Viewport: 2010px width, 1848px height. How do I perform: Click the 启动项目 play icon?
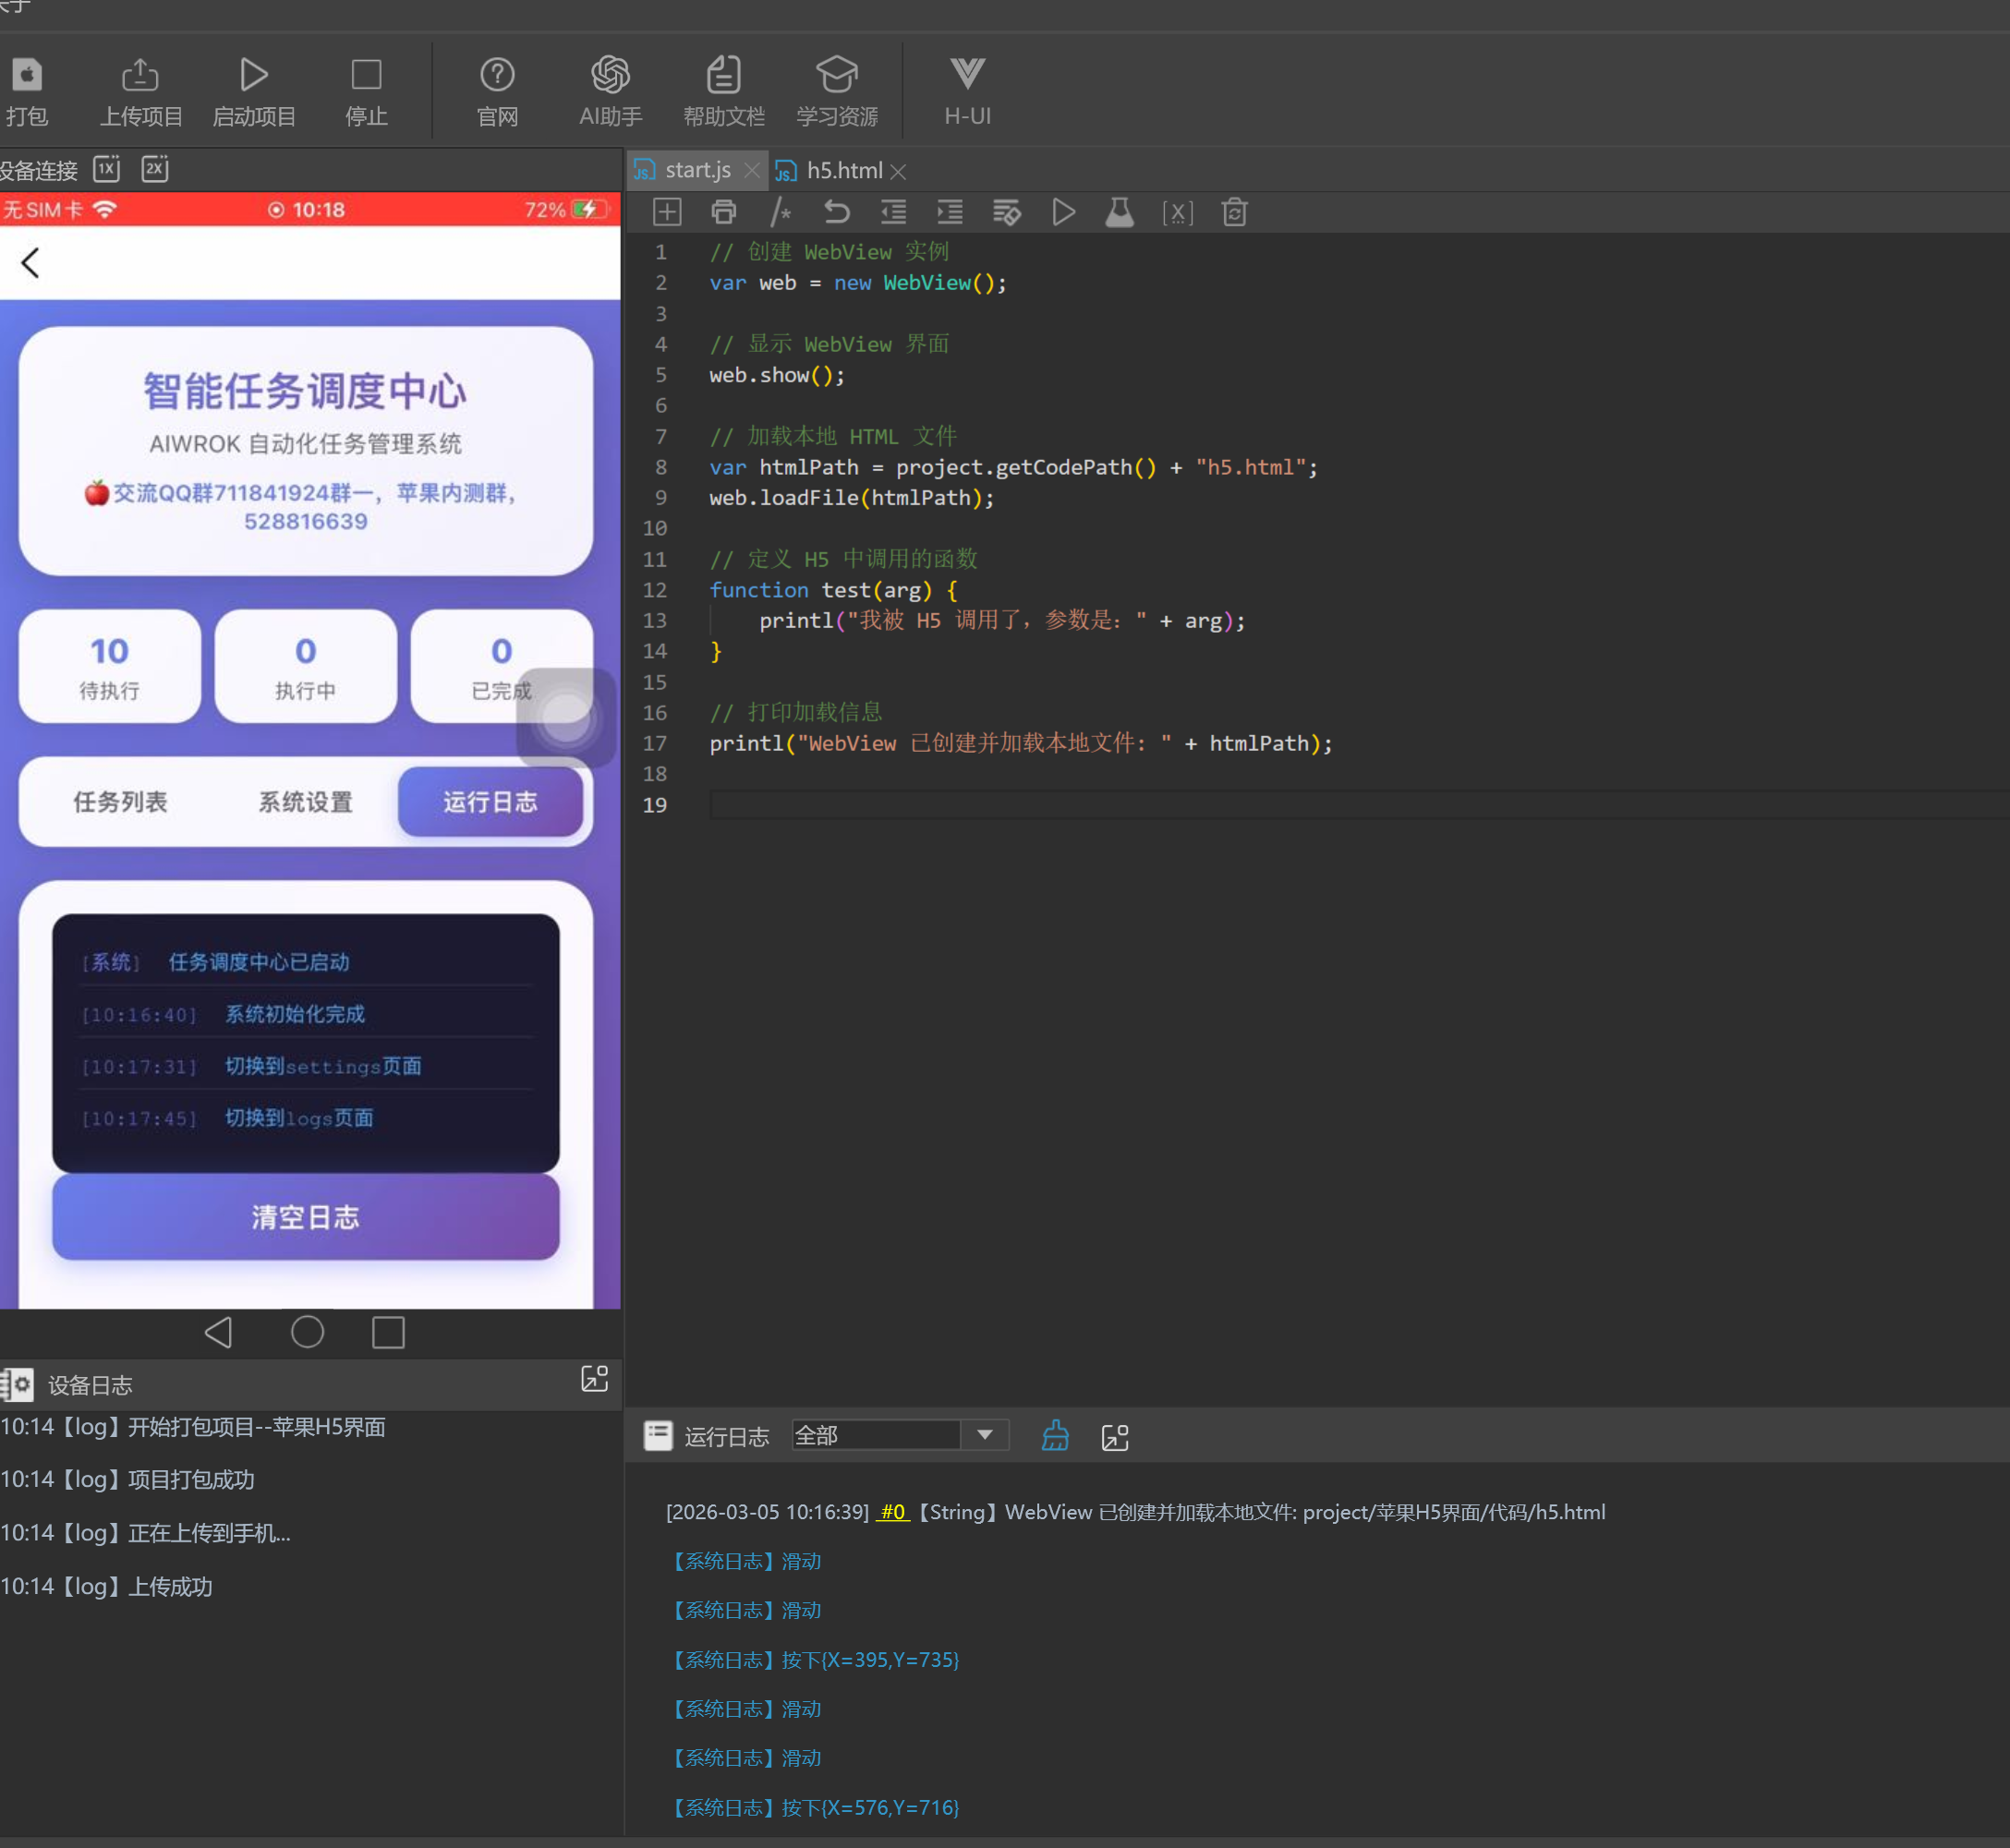click(x=254, y=75)
